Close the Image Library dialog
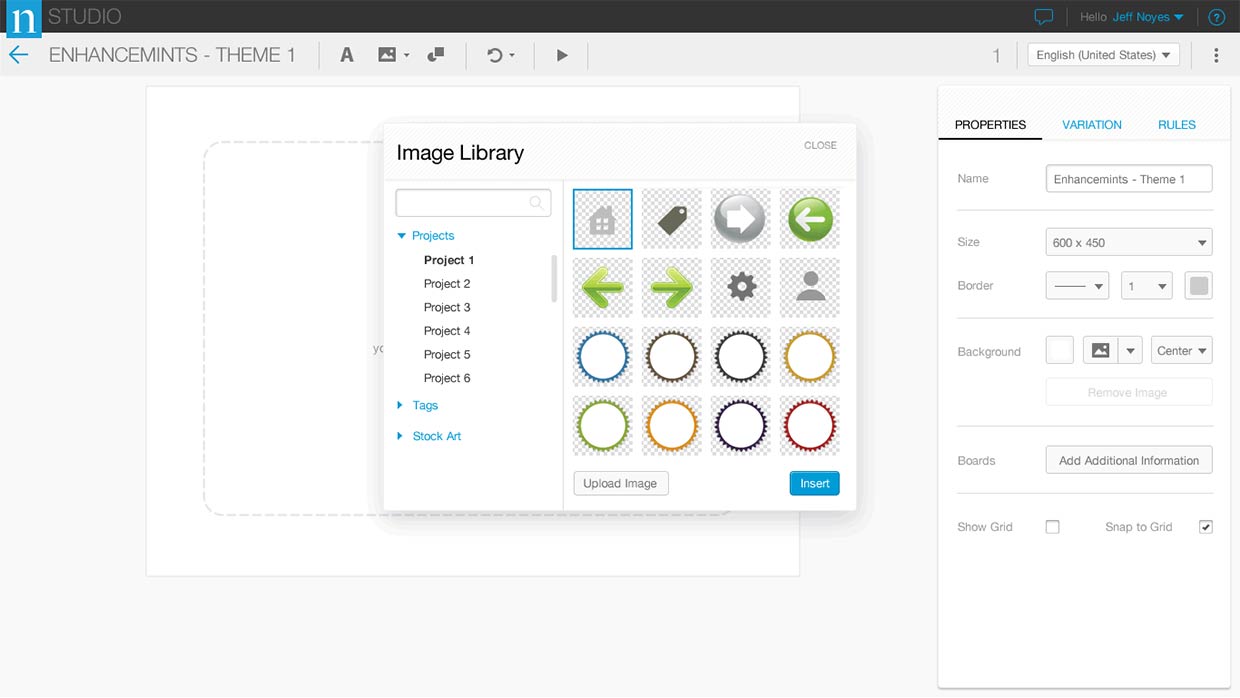The image size is (1240, 698). click(x=820, y=145)
